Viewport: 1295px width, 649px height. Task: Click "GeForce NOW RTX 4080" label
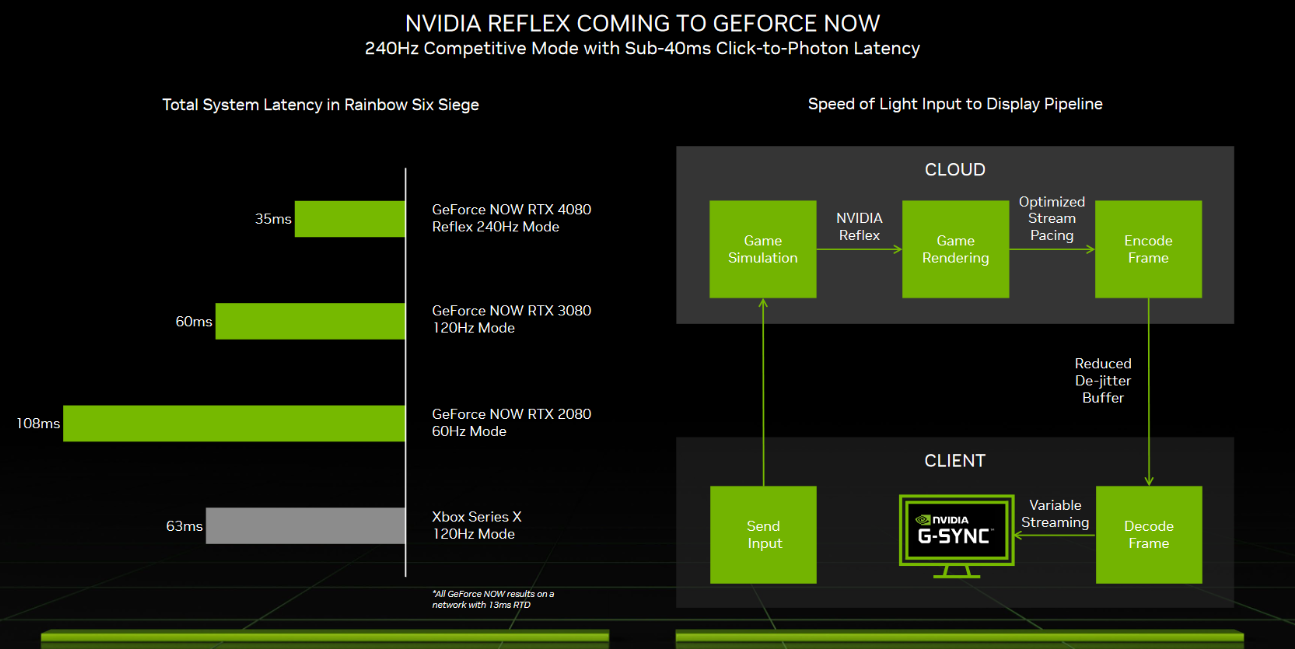[x=512, y=210]
